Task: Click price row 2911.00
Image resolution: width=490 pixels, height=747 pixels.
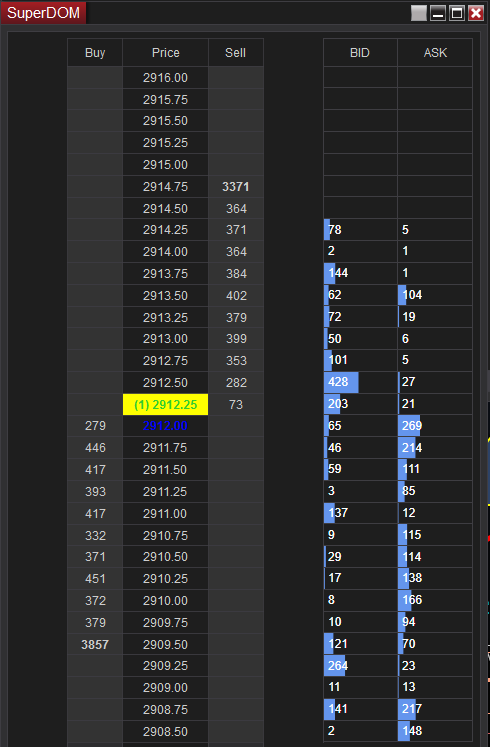Action: [166, 514]
